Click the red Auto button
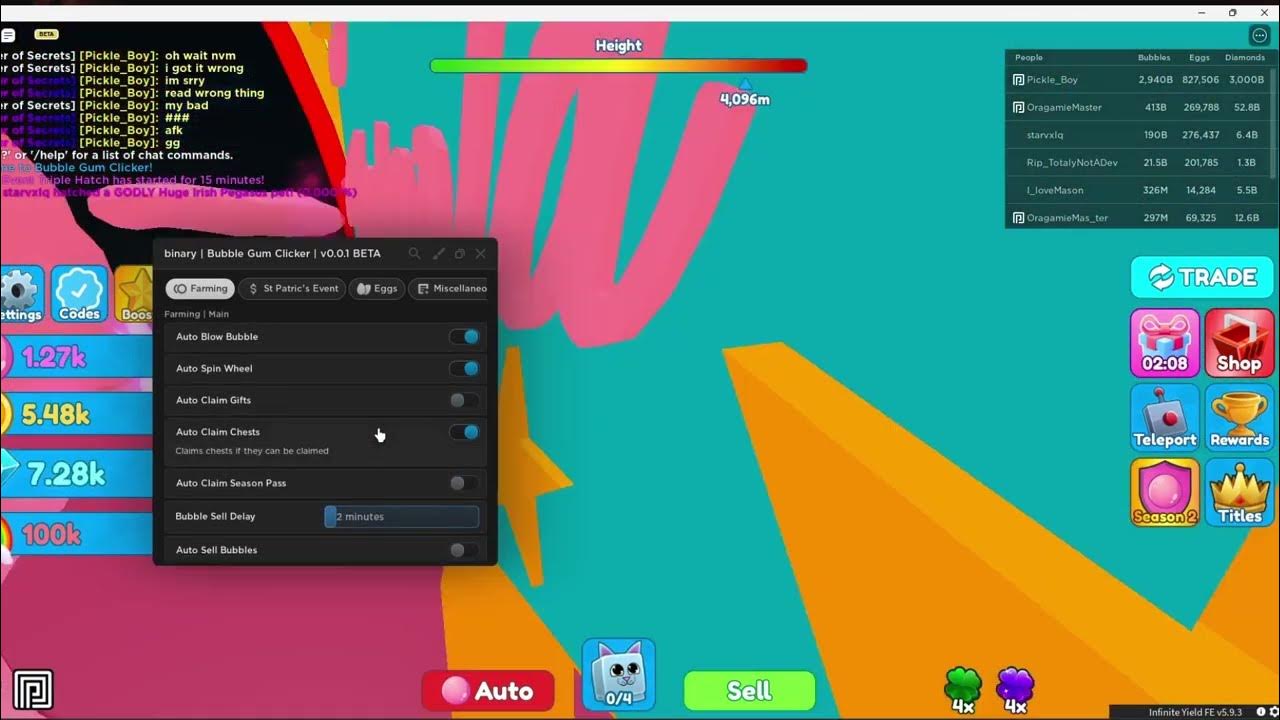This screenshot has width=1280, height=720. [x=488, y=691]
